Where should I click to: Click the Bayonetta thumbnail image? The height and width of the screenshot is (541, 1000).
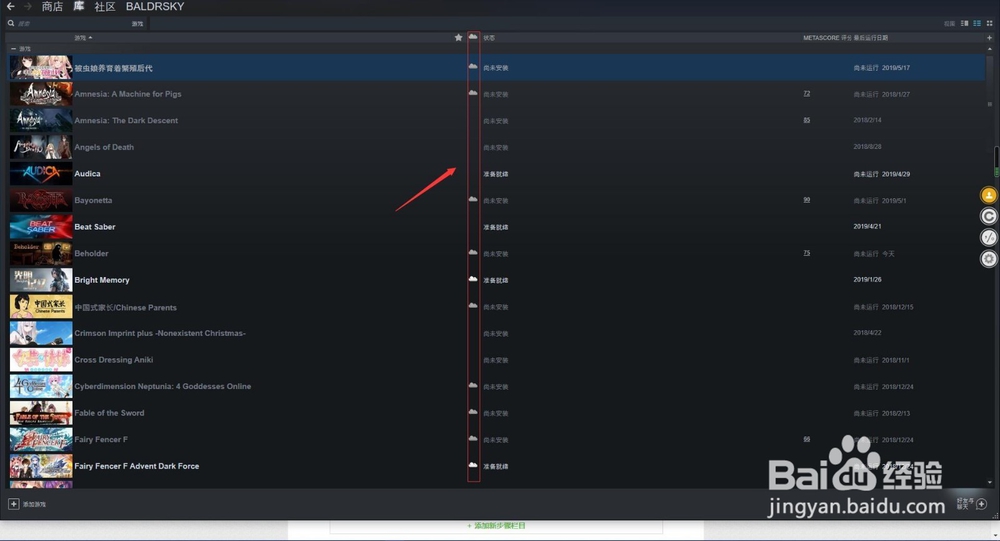[x=41, y=200]
